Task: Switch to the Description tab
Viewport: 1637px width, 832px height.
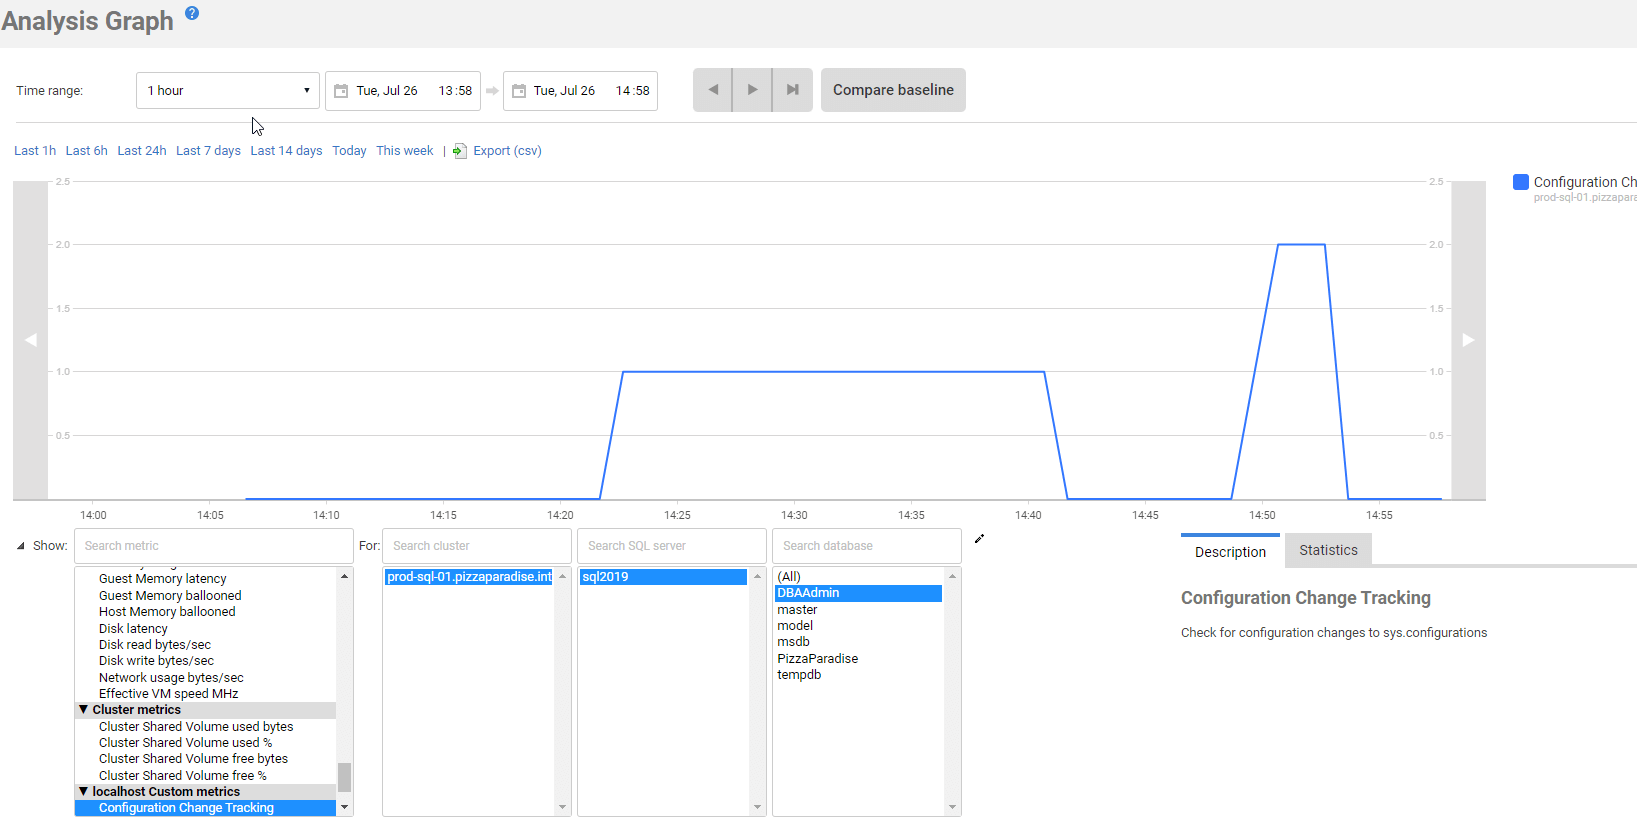Action: pos(1230,552)
